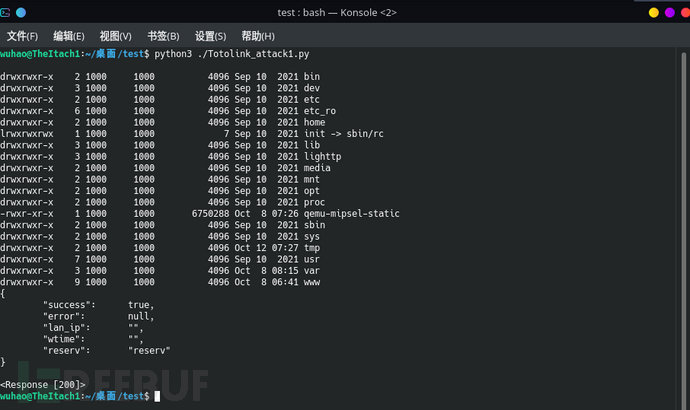Image resolution: width=690 pixels, height=410 pixels.
Task: Click the 'mnt' directory name
Action: (x=312, y=179)
